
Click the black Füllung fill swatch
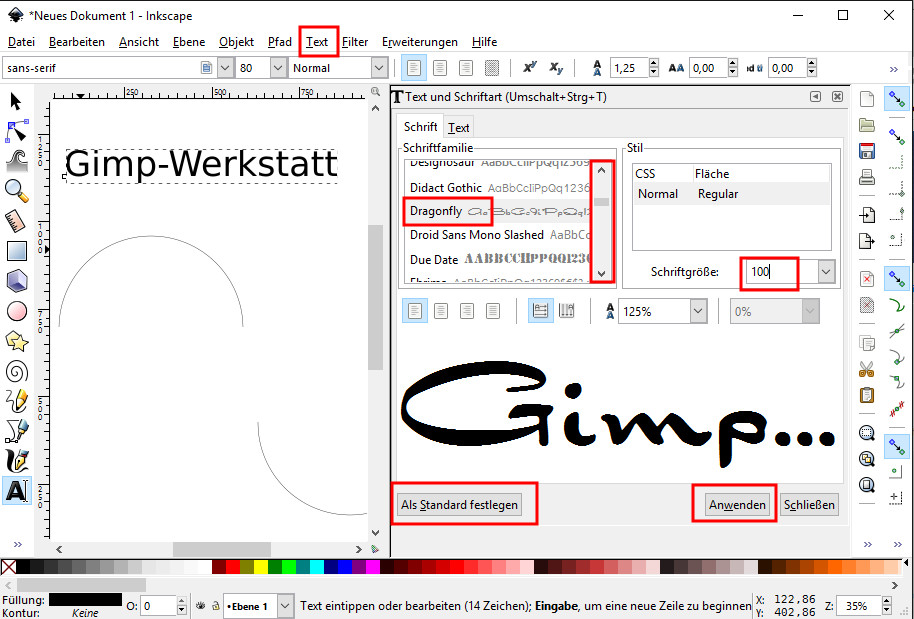click(x=85, y=599)
